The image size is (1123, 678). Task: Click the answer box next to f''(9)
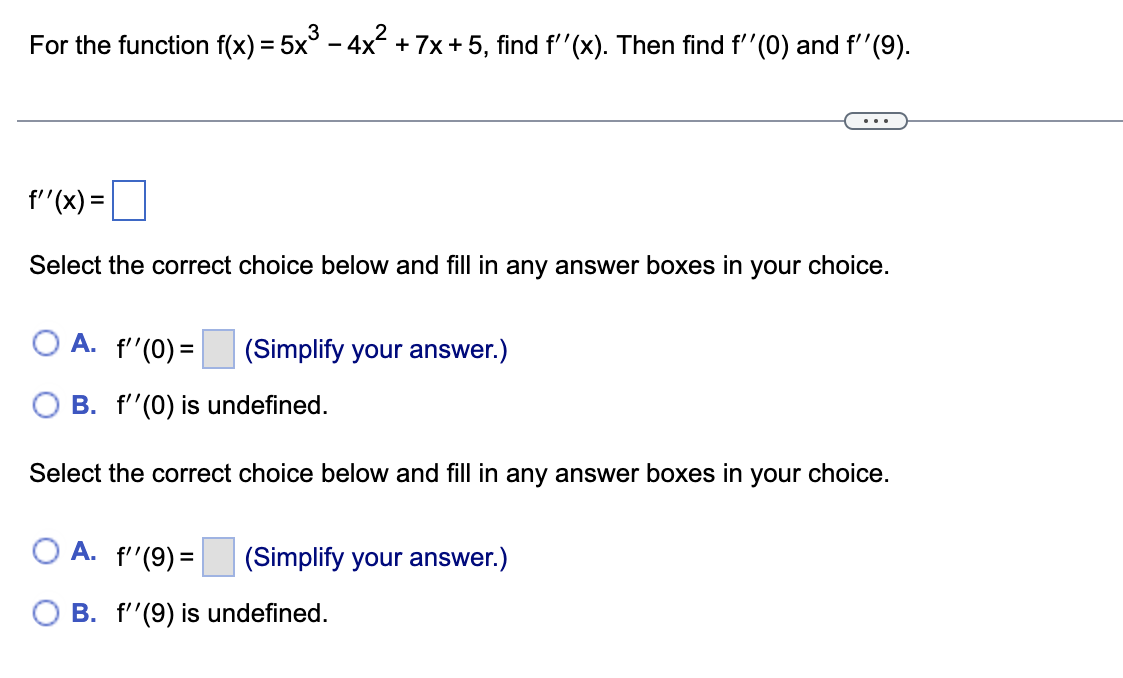point(218,557)
